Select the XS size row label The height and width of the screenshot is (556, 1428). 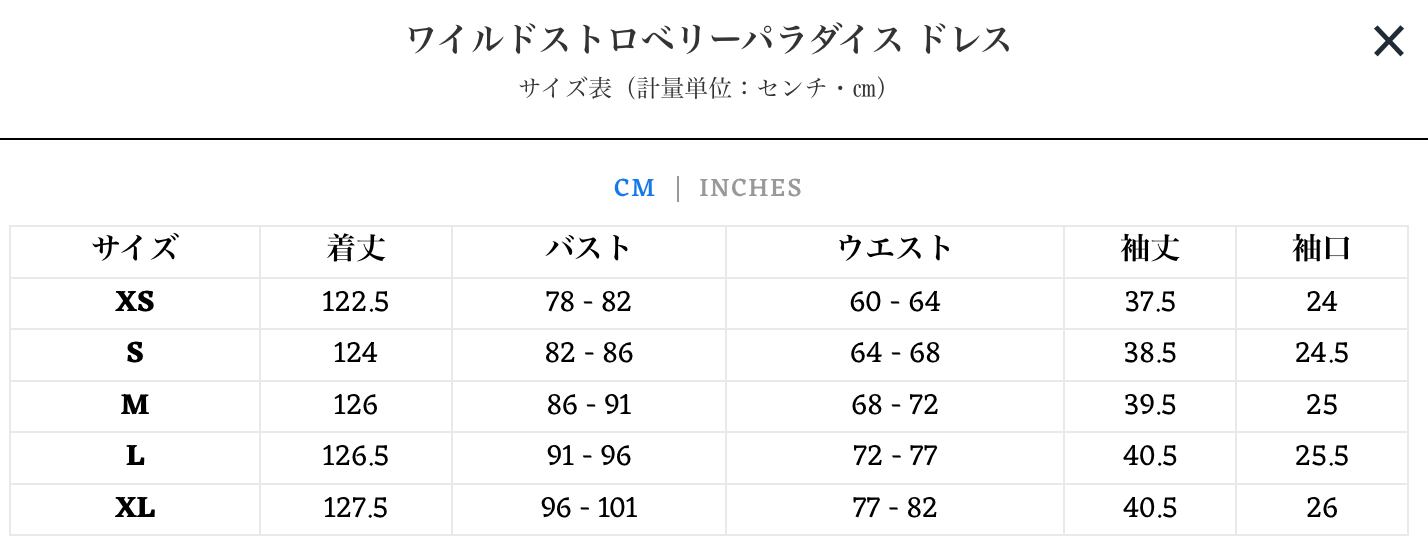point(135,301)
